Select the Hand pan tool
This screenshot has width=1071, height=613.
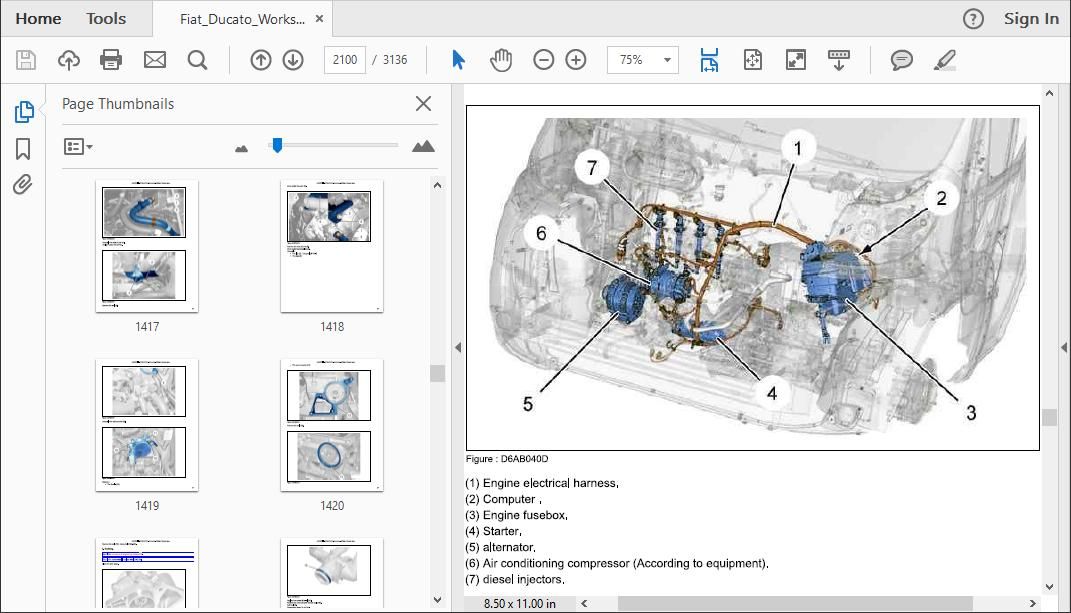501,60
